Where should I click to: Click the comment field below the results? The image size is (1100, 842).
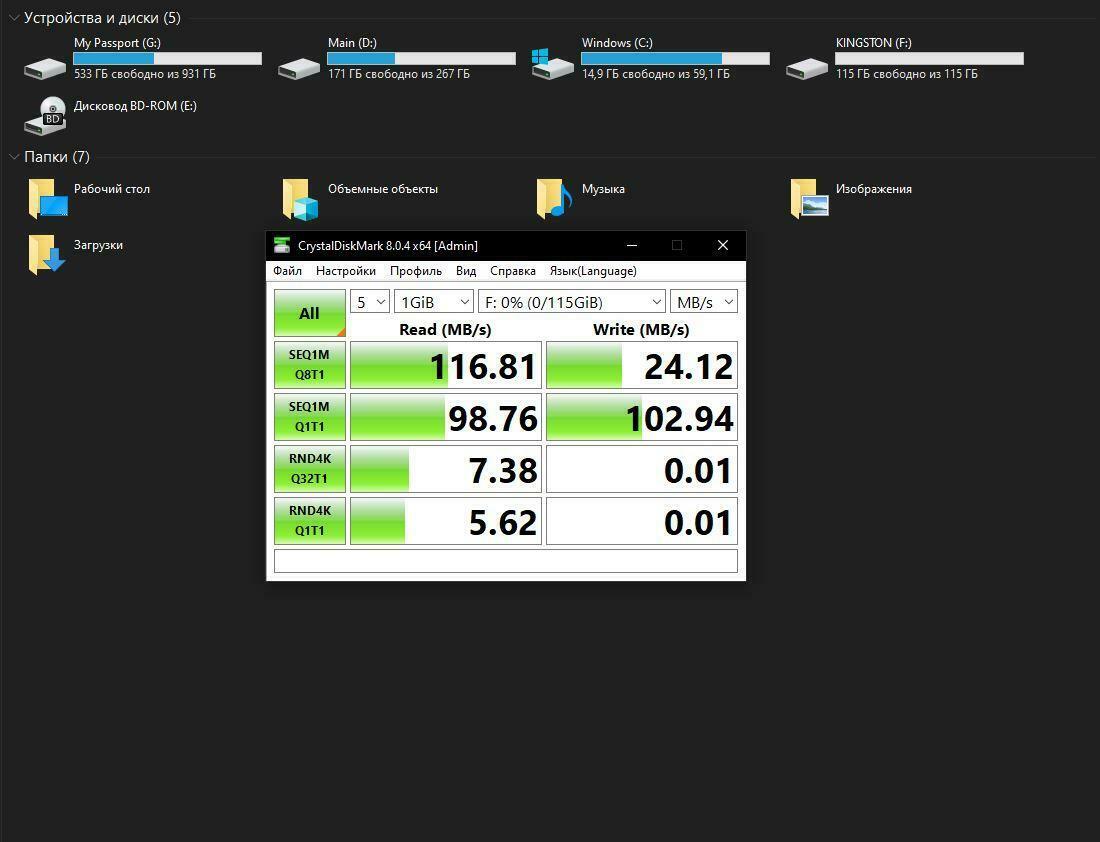[506, 561]
